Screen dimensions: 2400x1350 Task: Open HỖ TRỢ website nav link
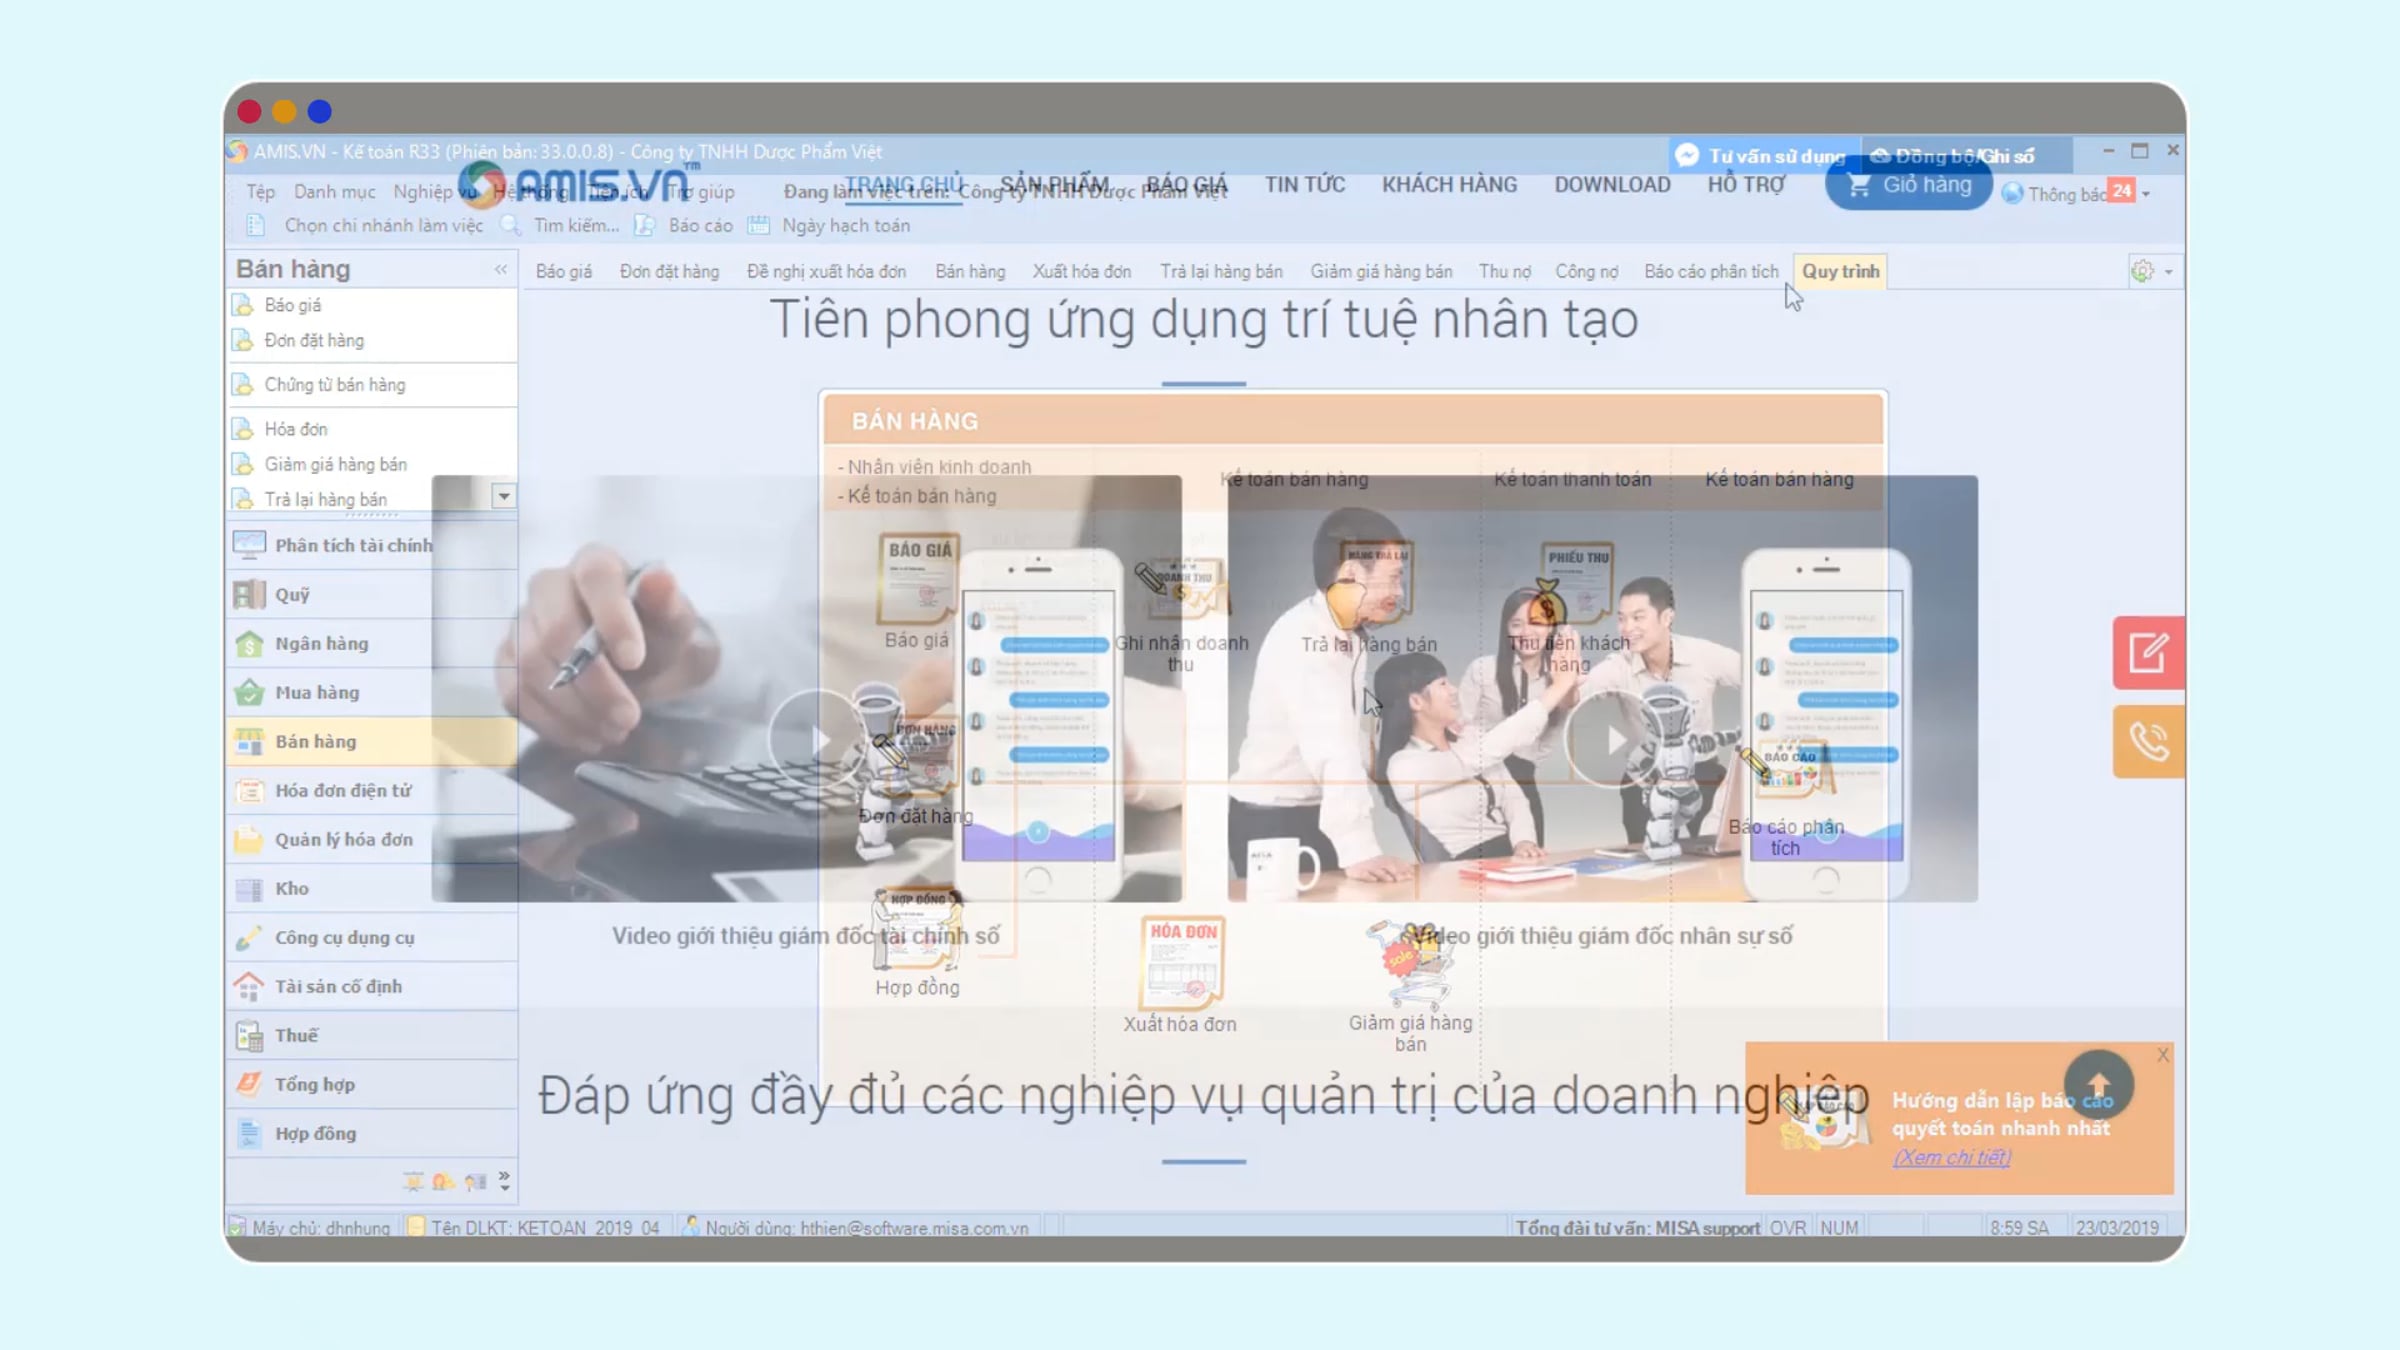pyautogui.click(x=1746, y=185)
